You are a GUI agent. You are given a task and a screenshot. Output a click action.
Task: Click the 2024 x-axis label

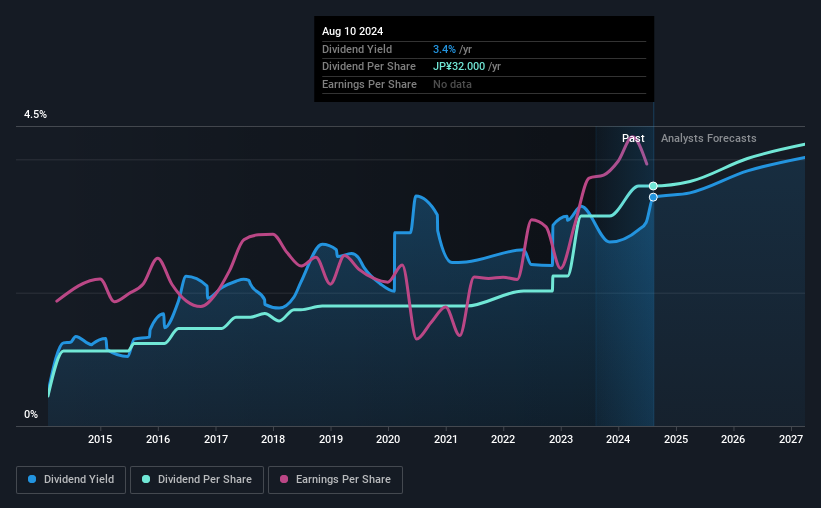(x=618, y=439)
